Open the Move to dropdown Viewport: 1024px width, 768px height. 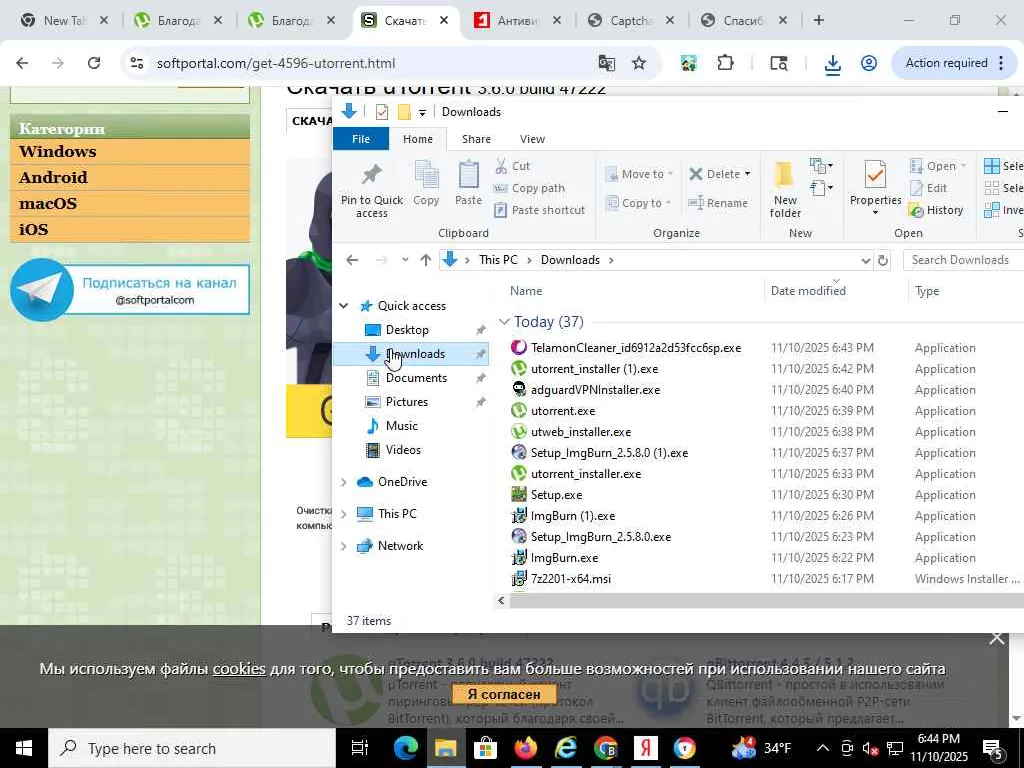click(x=639, y=174)
